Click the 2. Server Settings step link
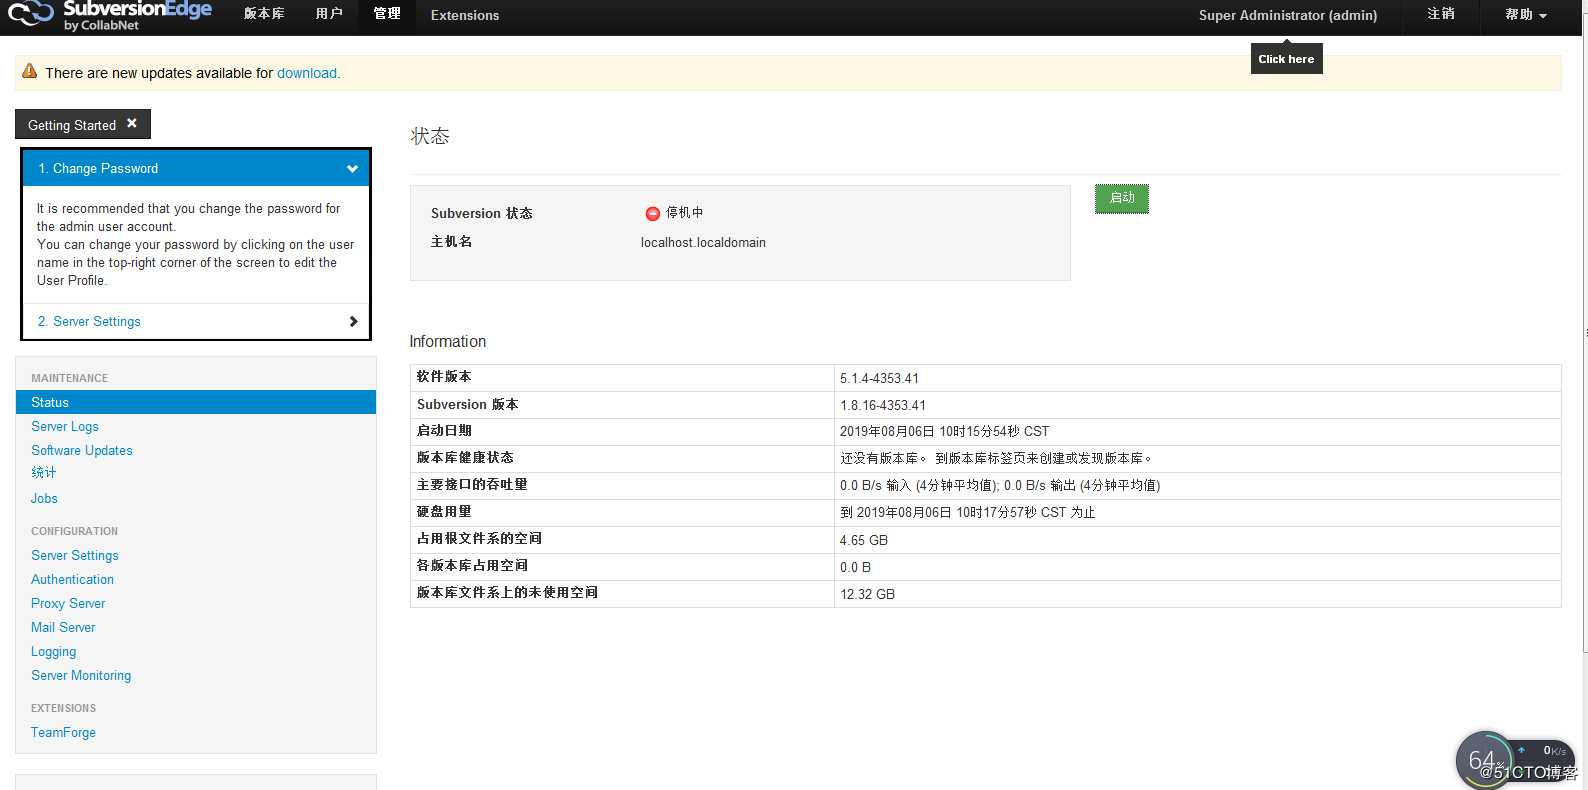 pos(89,321)
